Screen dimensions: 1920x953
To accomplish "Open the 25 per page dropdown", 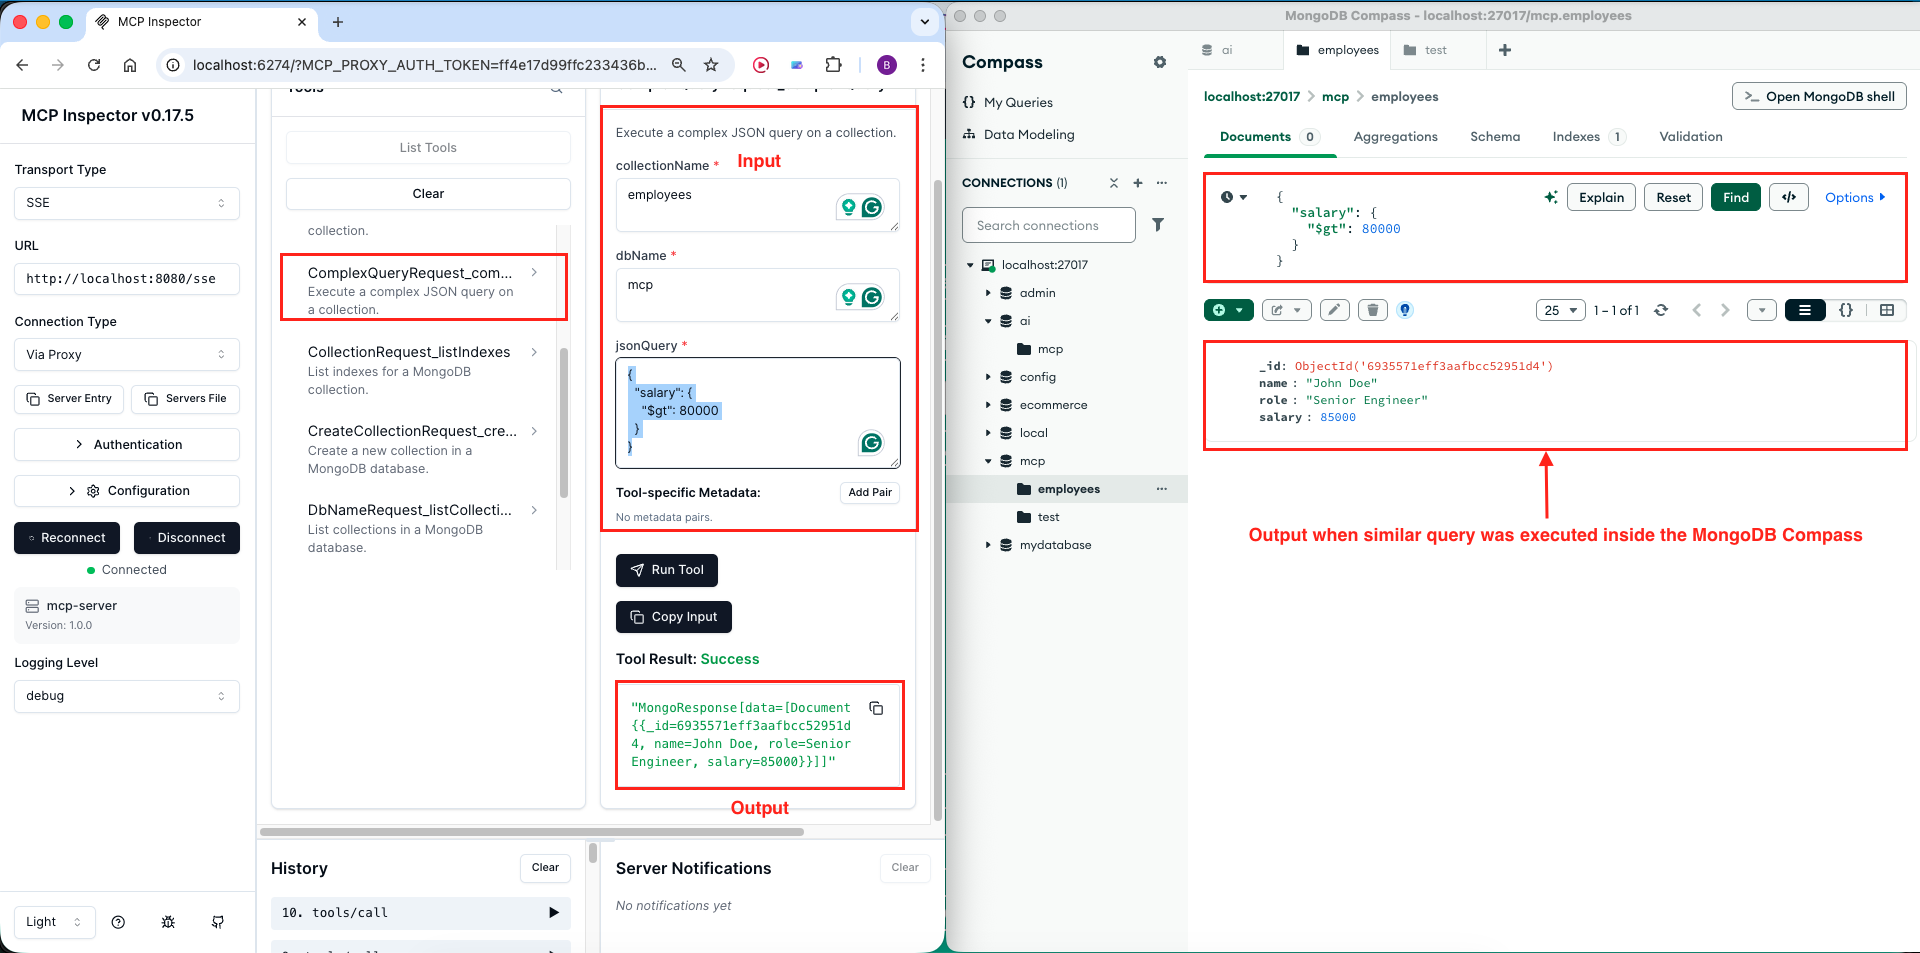I will pyautogui.click(x=1560, y=310).
